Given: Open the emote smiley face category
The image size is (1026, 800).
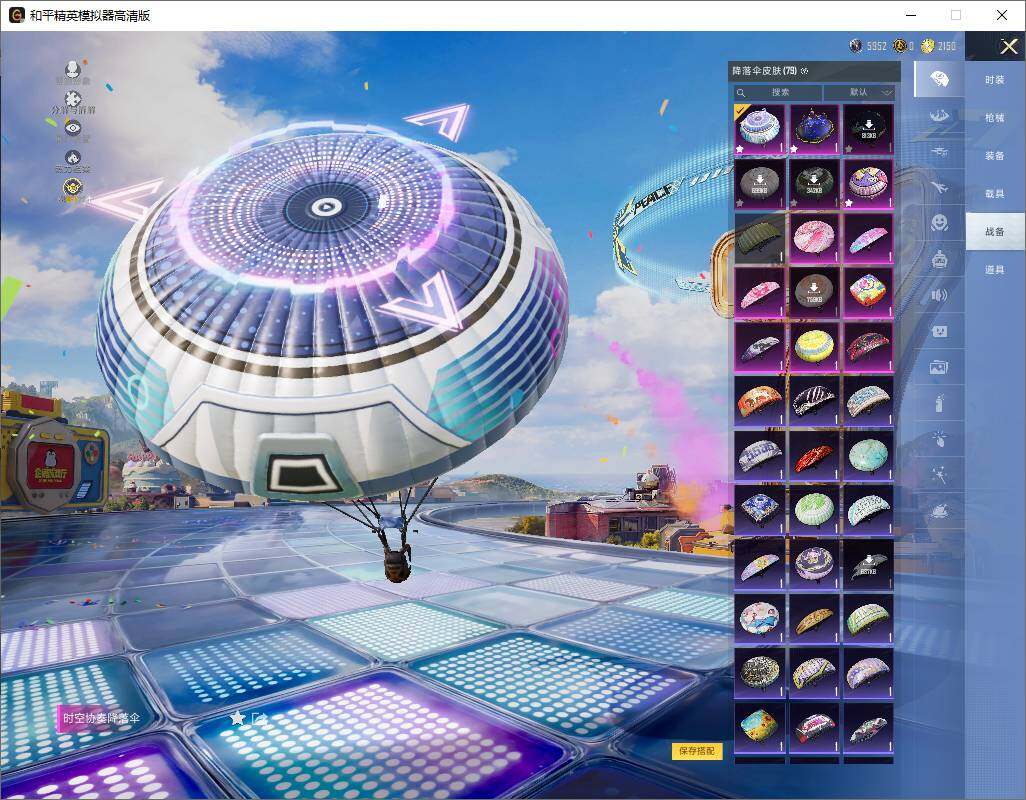Looking at the screenshot, I should 939,222.
